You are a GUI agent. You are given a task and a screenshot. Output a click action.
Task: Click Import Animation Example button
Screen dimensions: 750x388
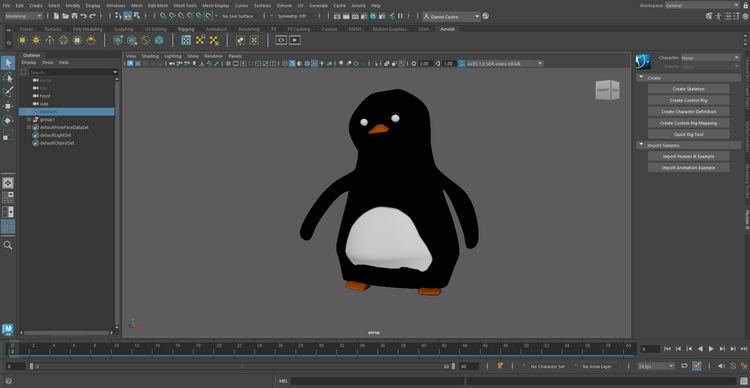(688, 167)
